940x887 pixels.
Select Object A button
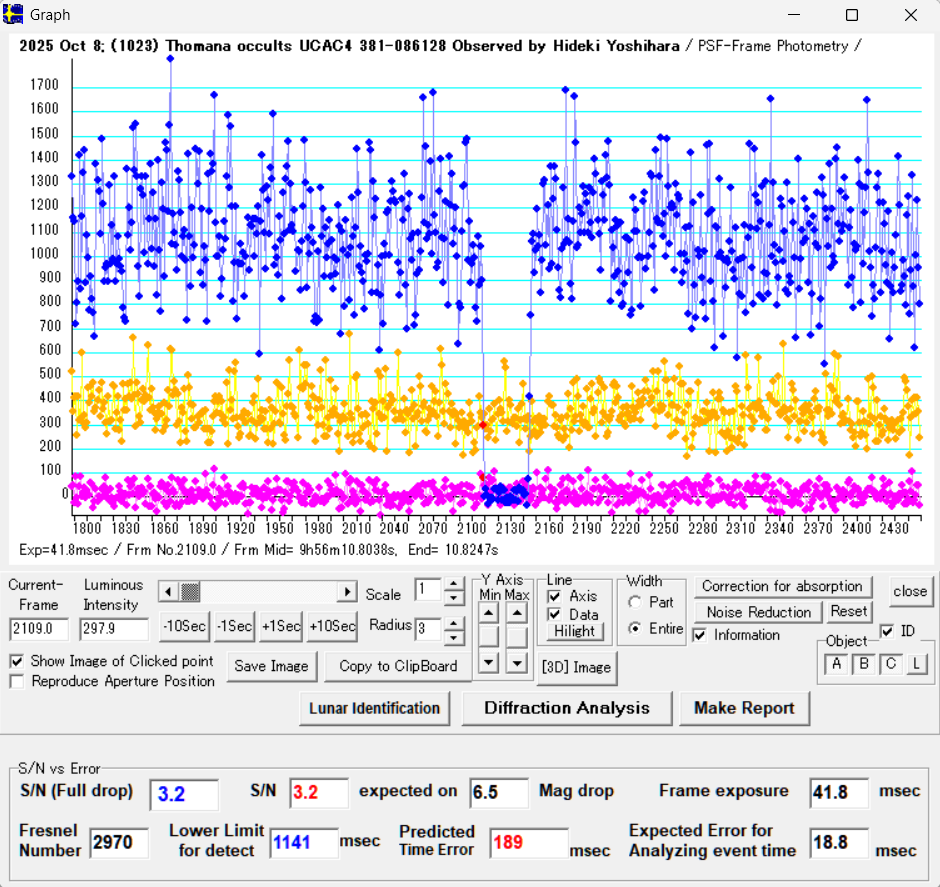click(837, 663)
